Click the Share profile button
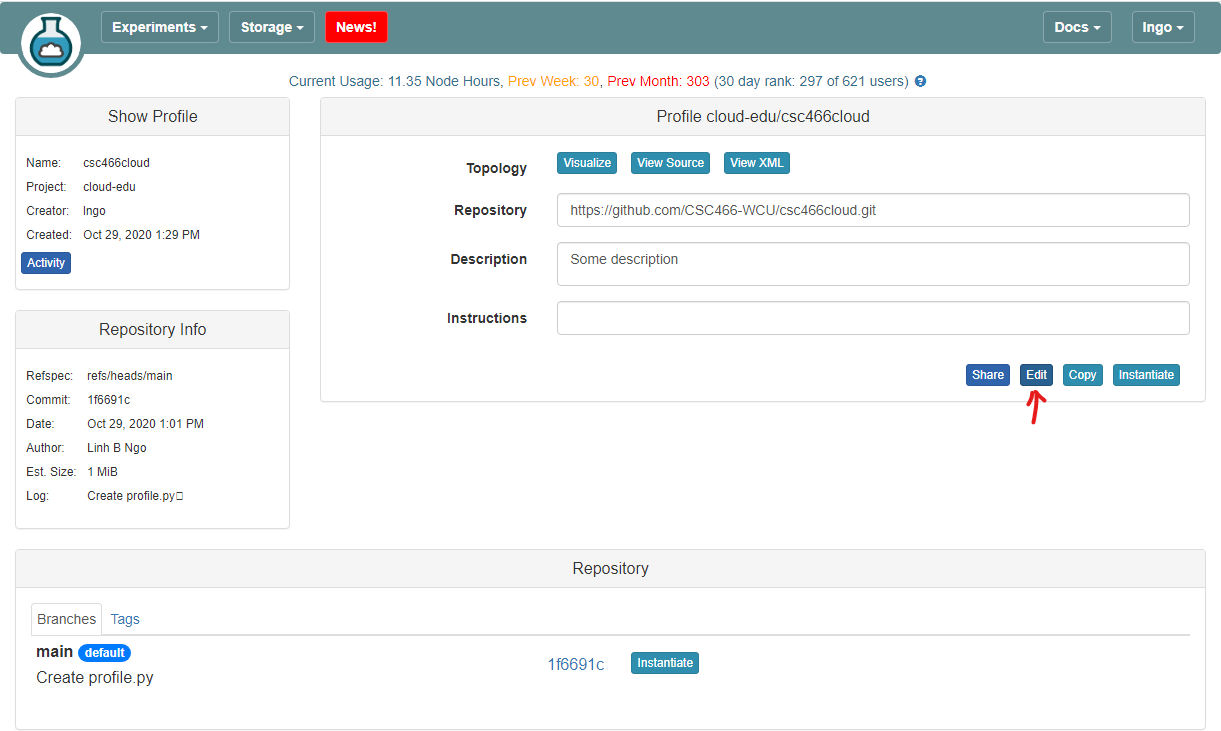Screen dimensions: 1221x731 (x=988, y=375)
